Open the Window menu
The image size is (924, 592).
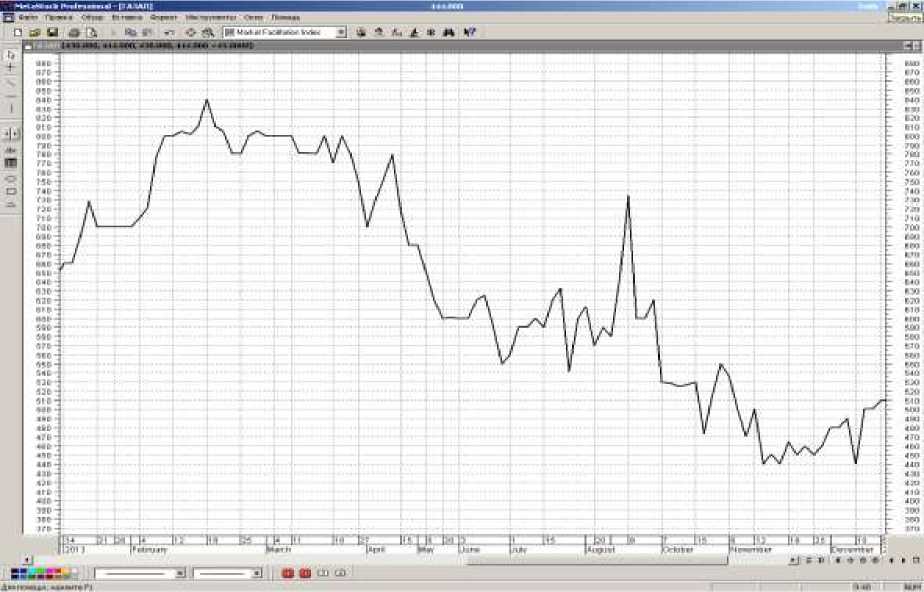pyautogui.click(x=253, y=18)
